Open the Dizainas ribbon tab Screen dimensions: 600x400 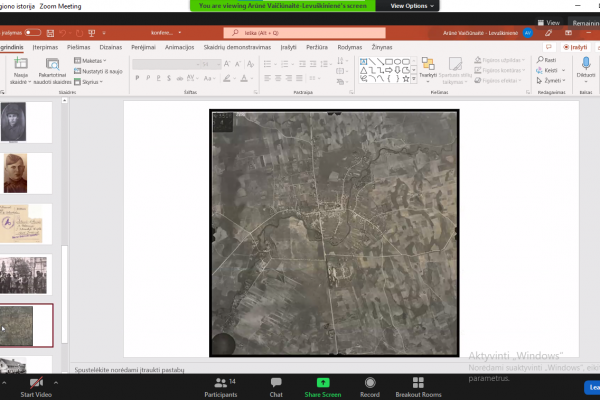click(x=111, y=47)
